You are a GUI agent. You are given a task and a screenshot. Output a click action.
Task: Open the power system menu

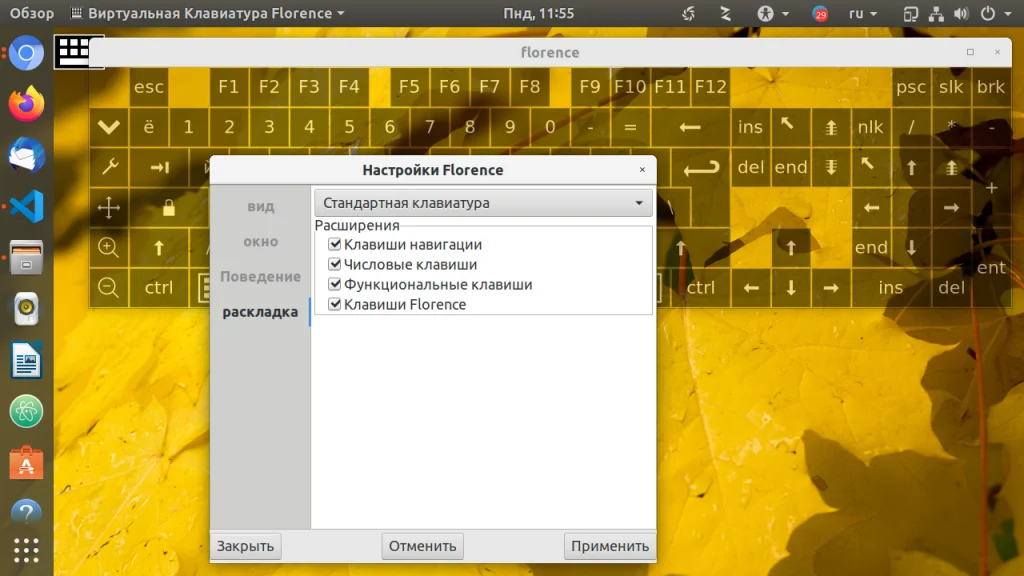pyautogui.click(x=996, y=13)
